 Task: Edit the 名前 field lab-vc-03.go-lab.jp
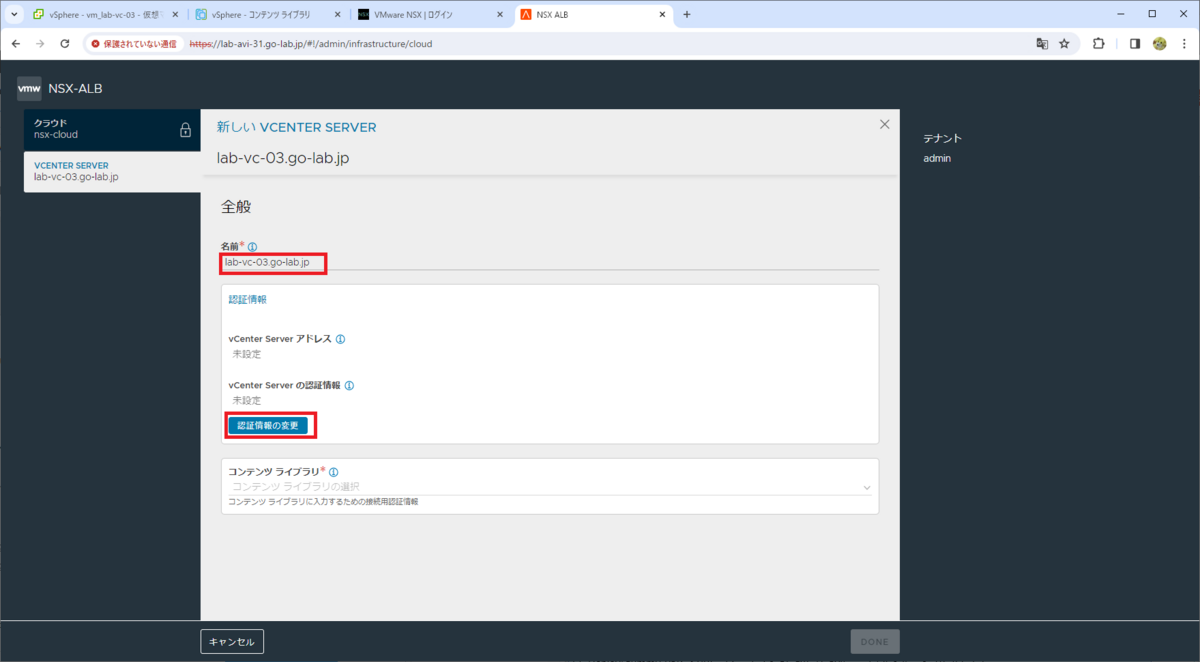[549, 262]
